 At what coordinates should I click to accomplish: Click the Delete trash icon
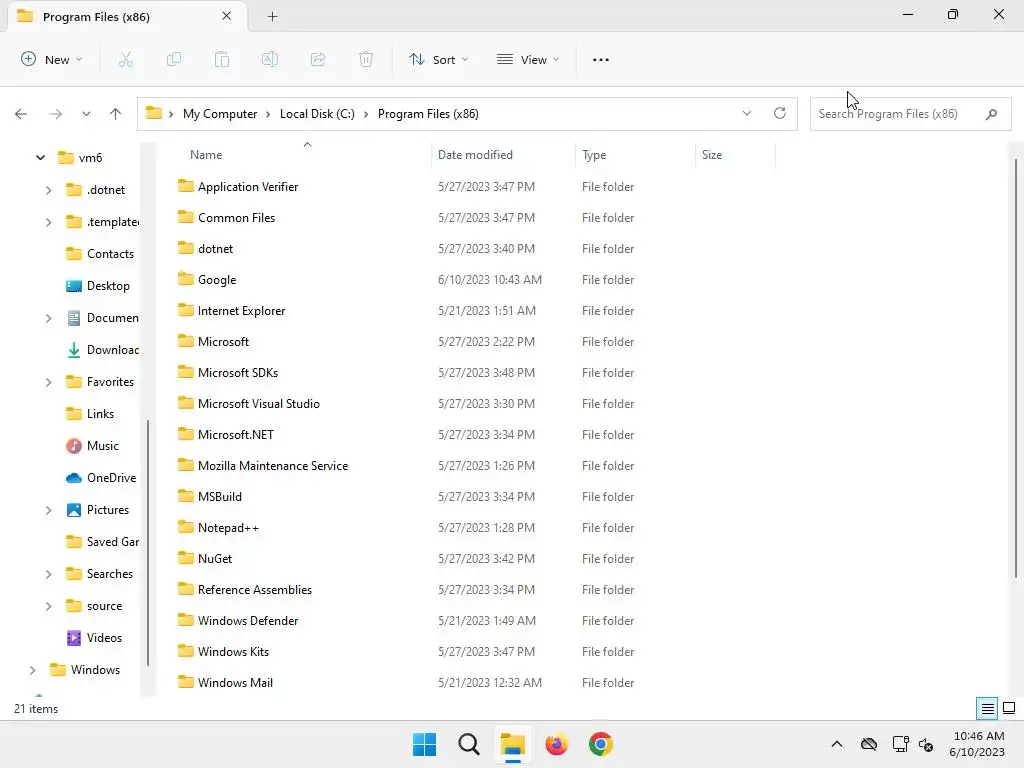366,59
